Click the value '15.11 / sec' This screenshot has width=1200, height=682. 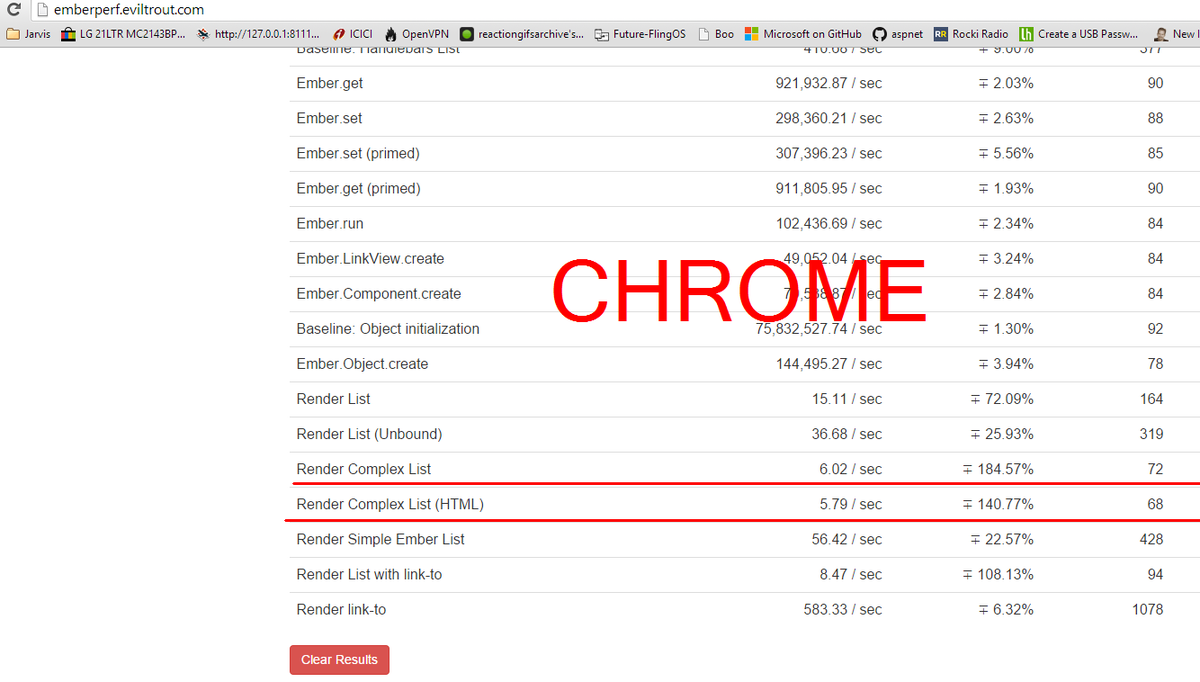tap(847, 399)
